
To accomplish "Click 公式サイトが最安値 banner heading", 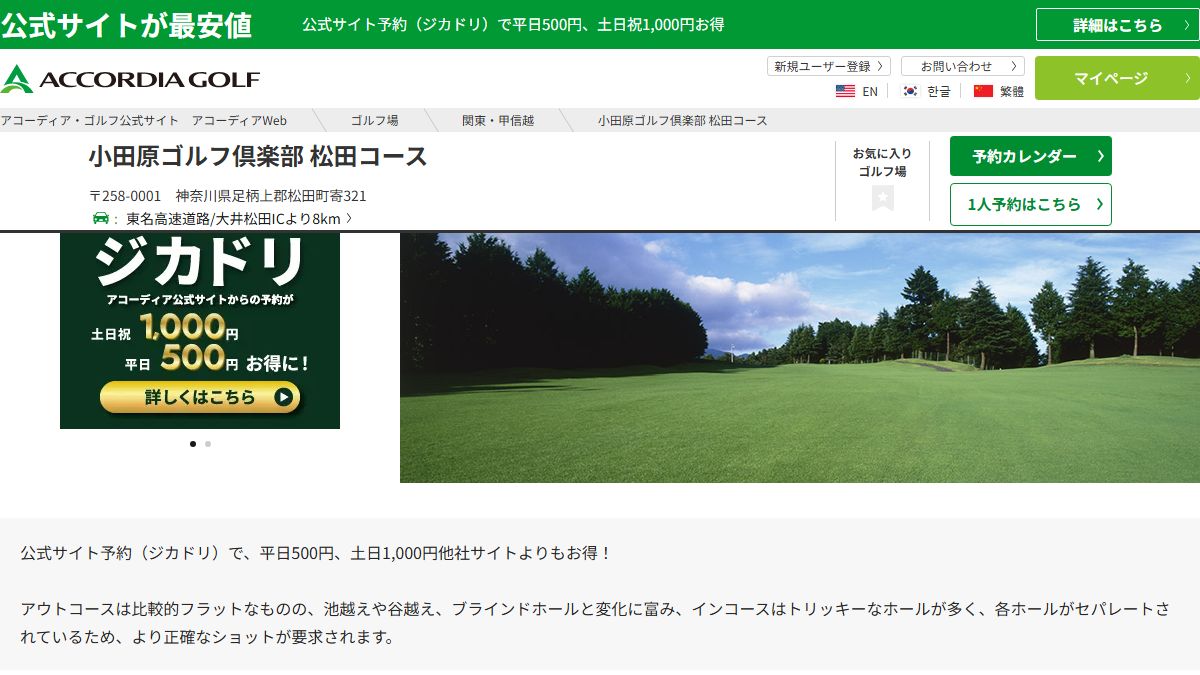I will pos(126,25).
